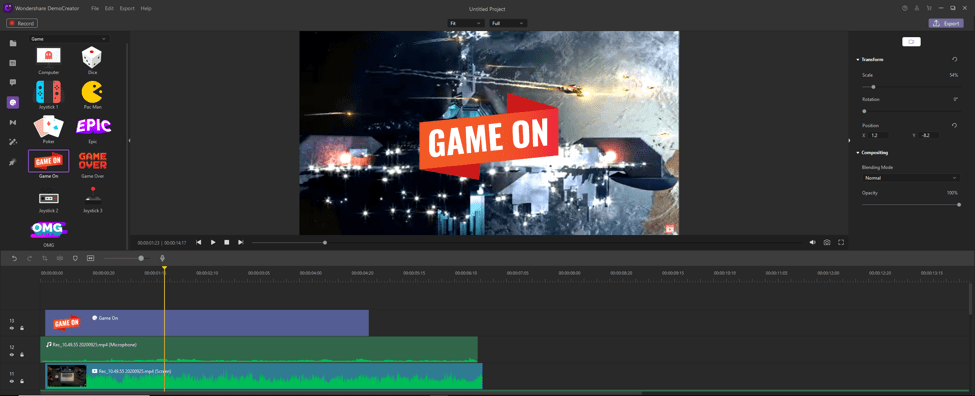
Task: Click the undo arrow above timeline
Action: (x=14, y=258)
